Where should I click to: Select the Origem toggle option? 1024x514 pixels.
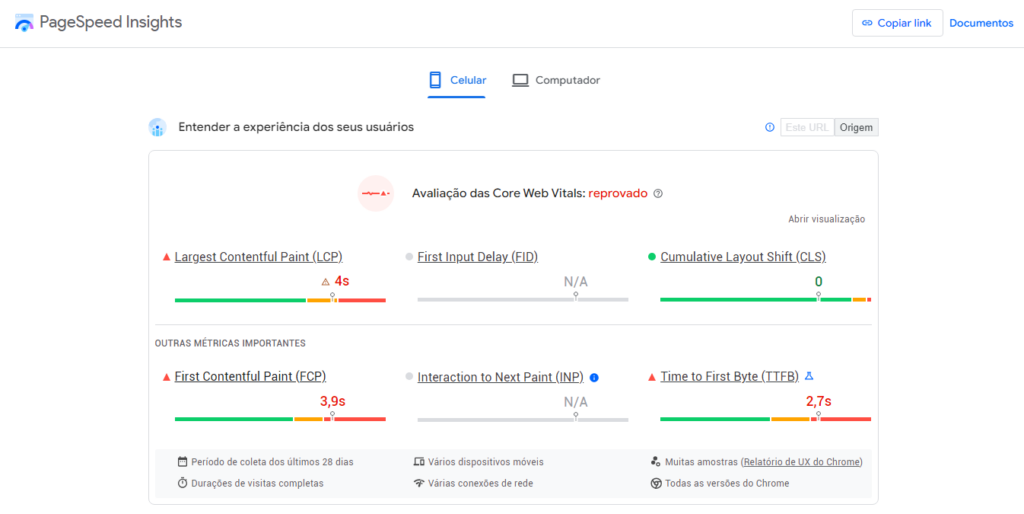coord(856,127)
